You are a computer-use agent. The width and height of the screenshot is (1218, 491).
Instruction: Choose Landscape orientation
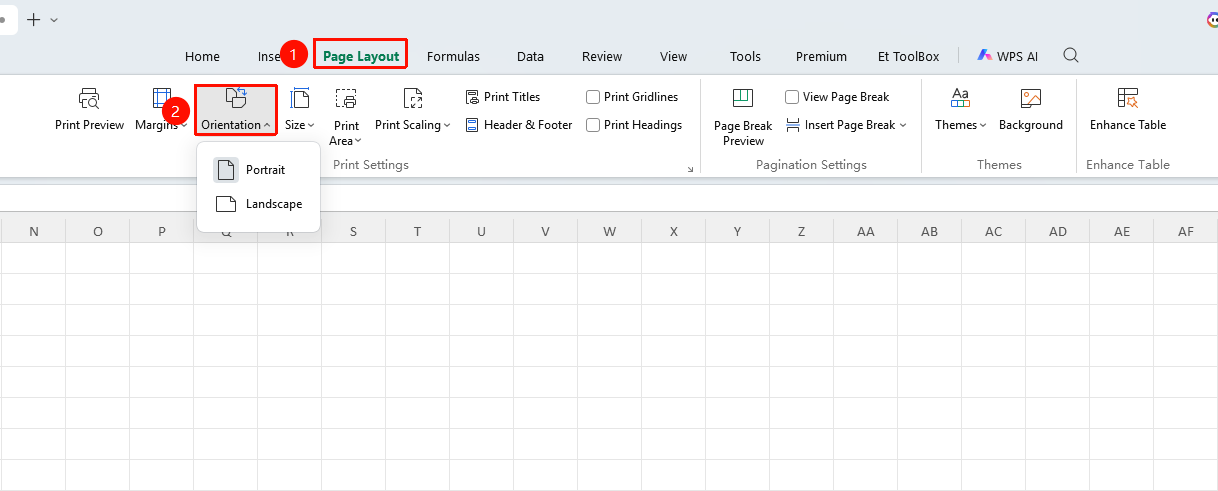pyautogui.click(x=258, y=204)
